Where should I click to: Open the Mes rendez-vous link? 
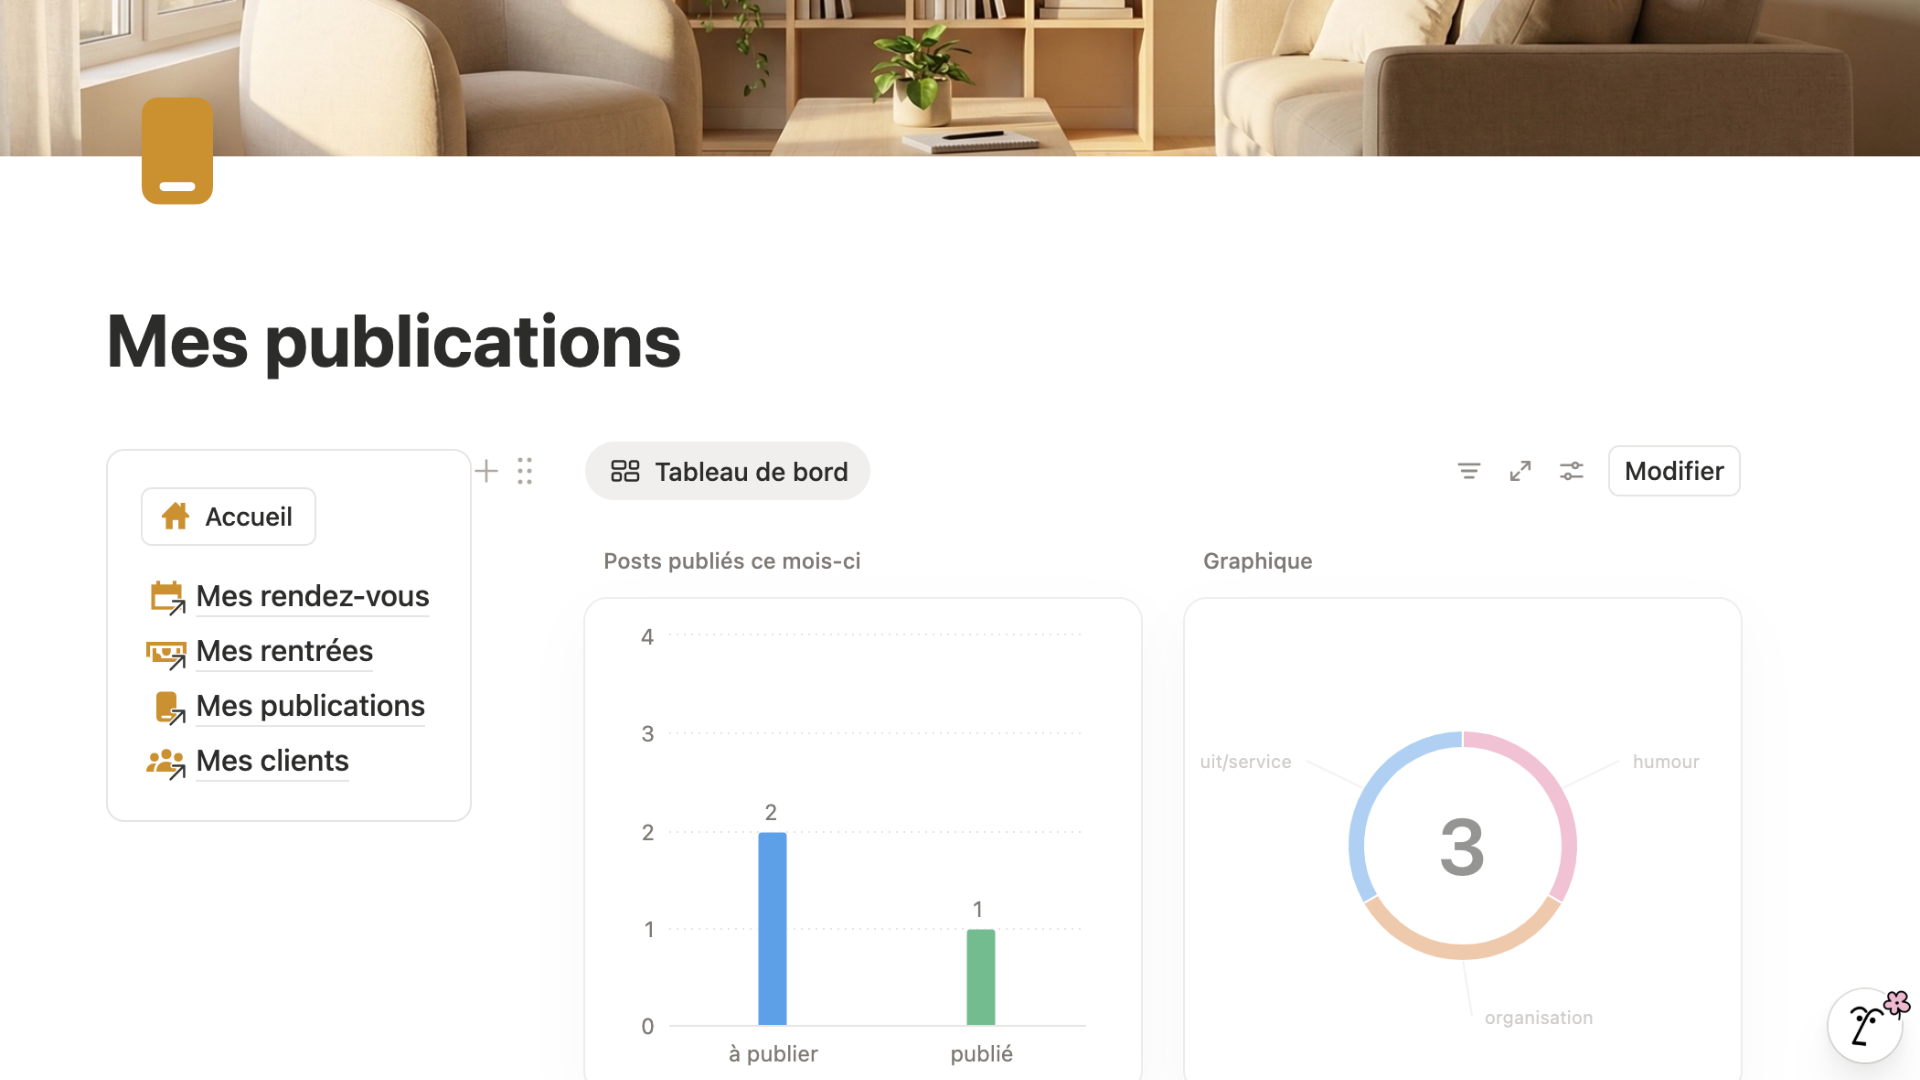click(x=312, y=596)
